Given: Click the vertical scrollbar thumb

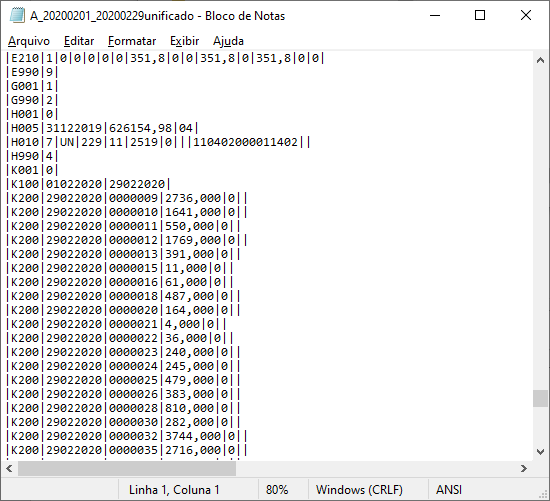Looking at the screenshot, I should click(x=541, y=398).
